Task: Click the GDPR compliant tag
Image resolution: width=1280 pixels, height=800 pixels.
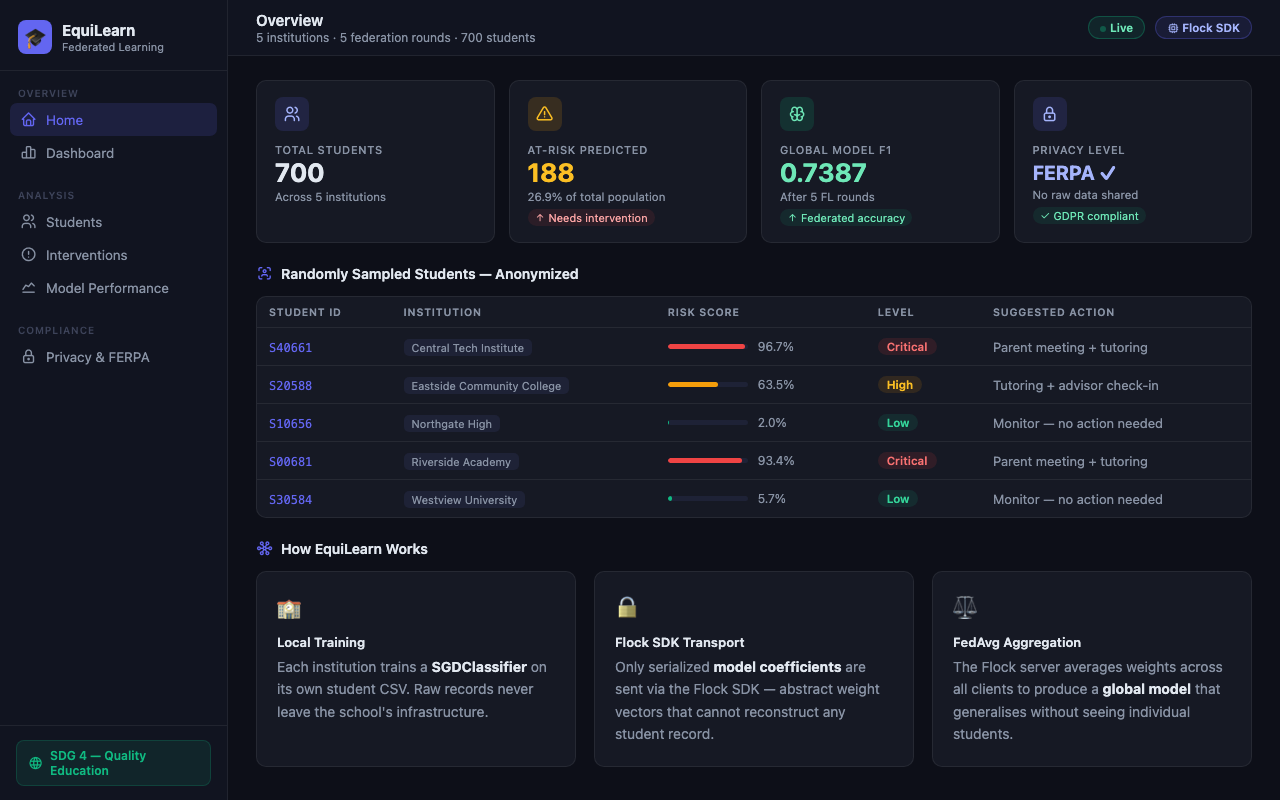Action: tap(1089, 216)
